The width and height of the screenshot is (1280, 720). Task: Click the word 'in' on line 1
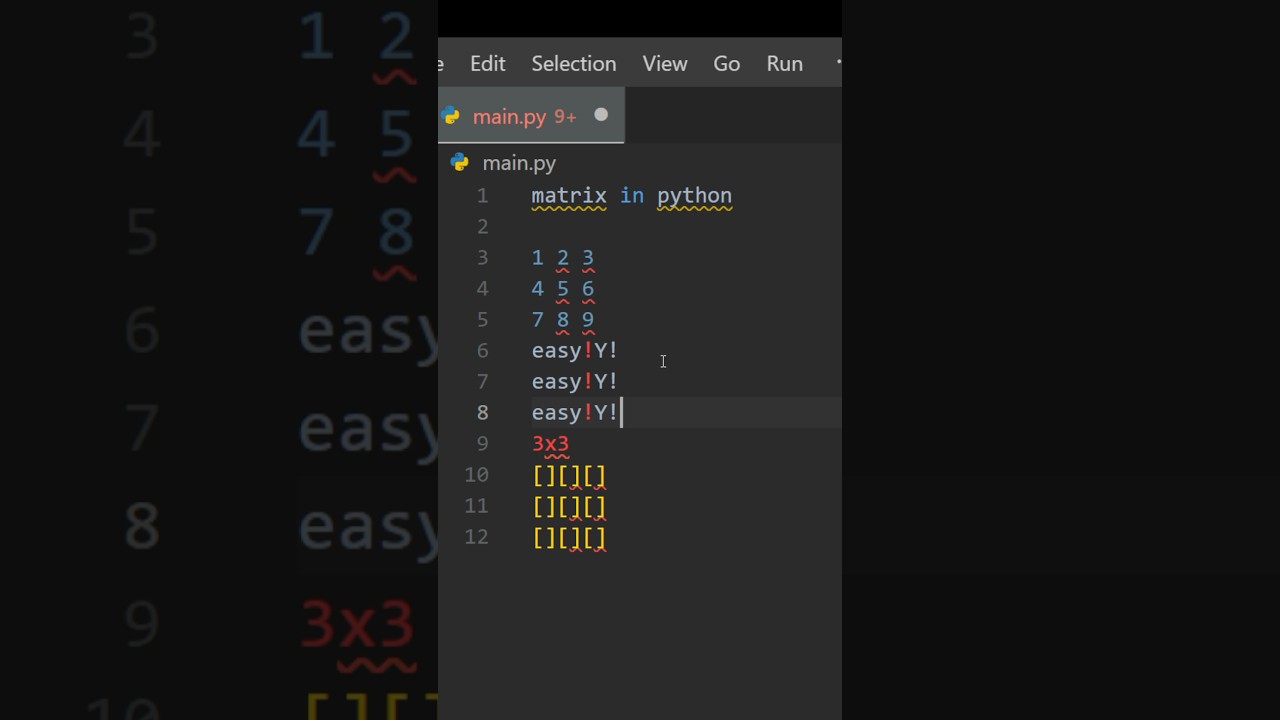632,195
